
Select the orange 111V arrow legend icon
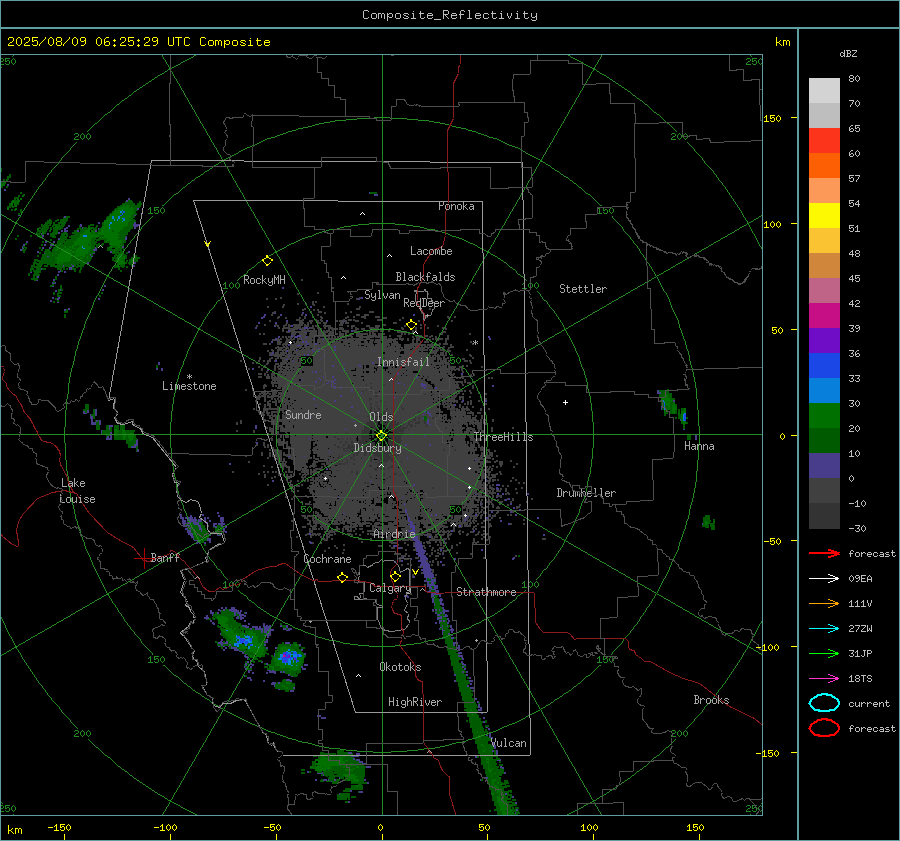coord(824,603)
